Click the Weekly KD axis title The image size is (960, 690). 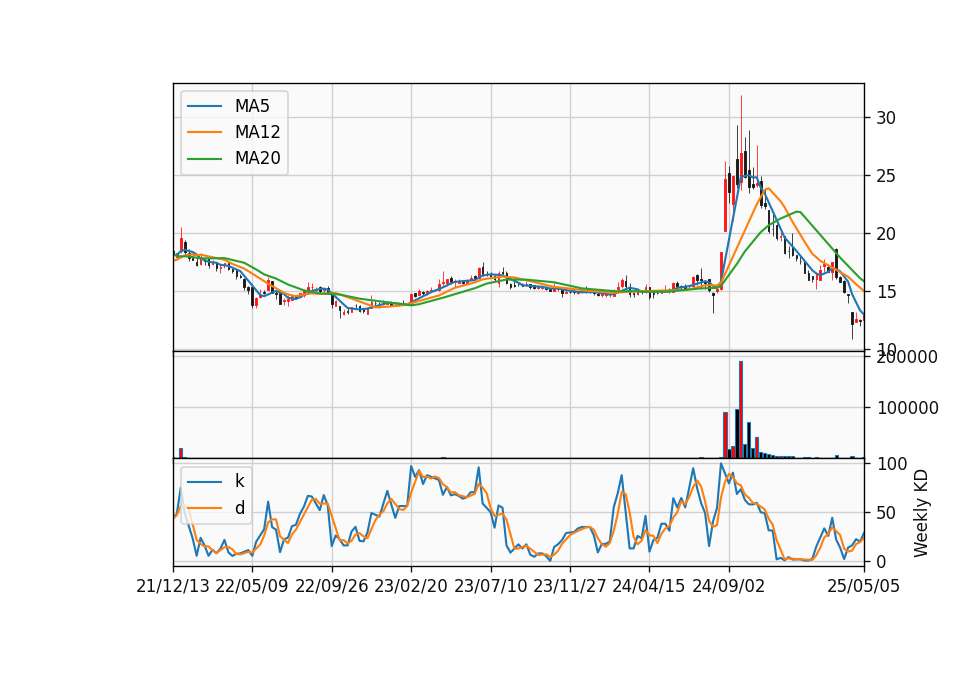point(921,514)
